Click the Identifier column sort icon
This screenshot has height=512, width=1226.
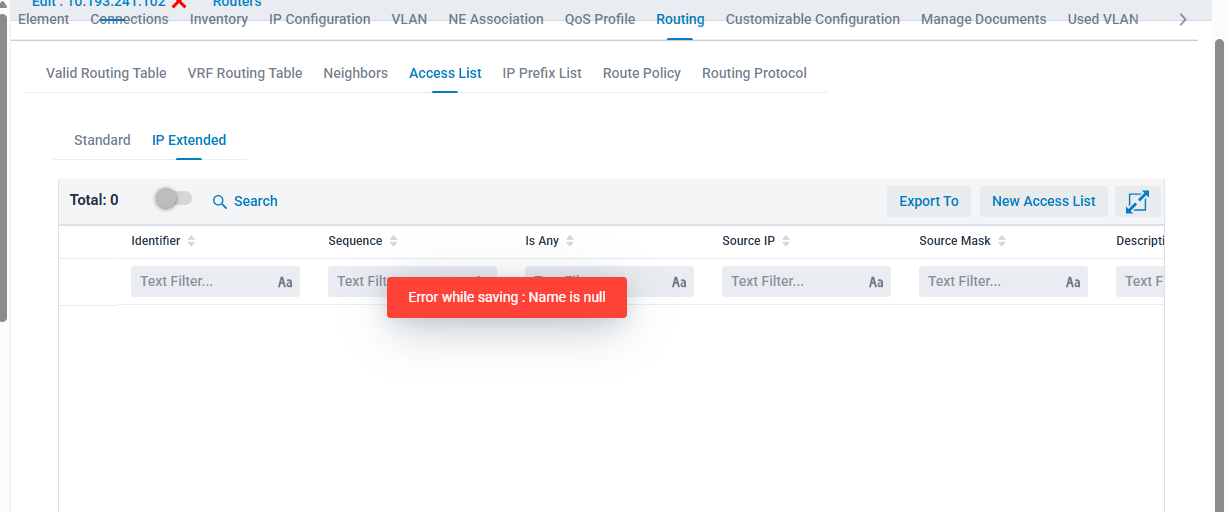191,241
